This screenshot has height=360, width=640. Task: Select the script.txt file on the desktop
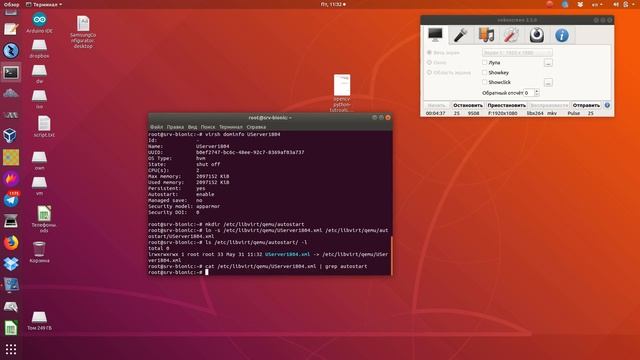point(44,126)
